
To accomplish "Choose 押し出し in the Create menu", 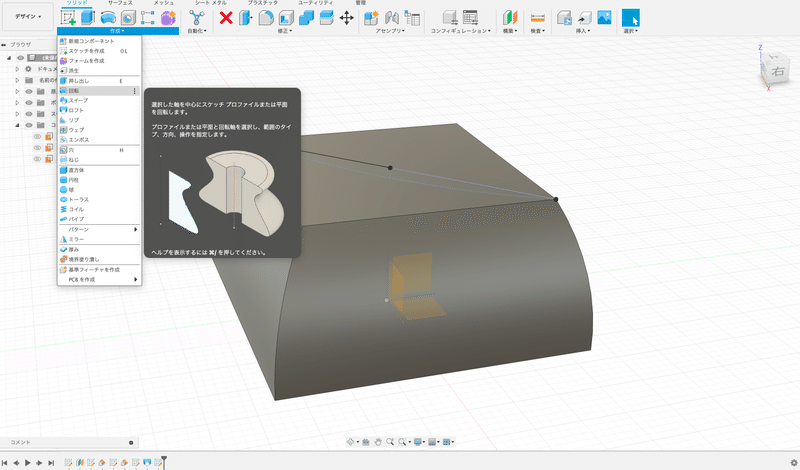I will click(x=99, y=81).
